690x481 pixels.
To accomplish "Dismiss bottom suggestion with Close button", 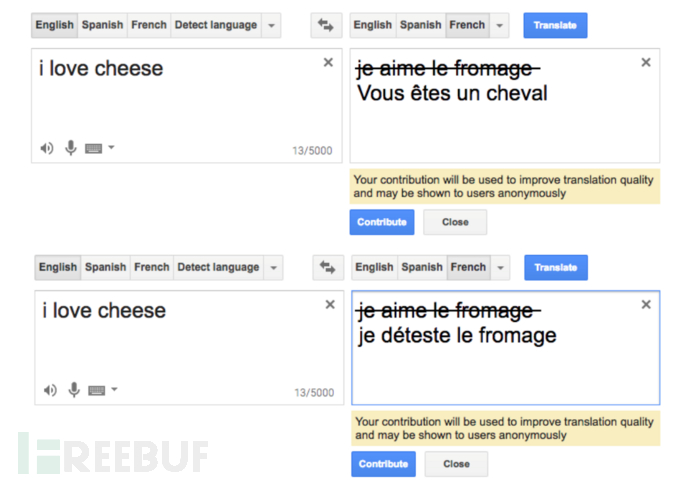I will [456, 464].
